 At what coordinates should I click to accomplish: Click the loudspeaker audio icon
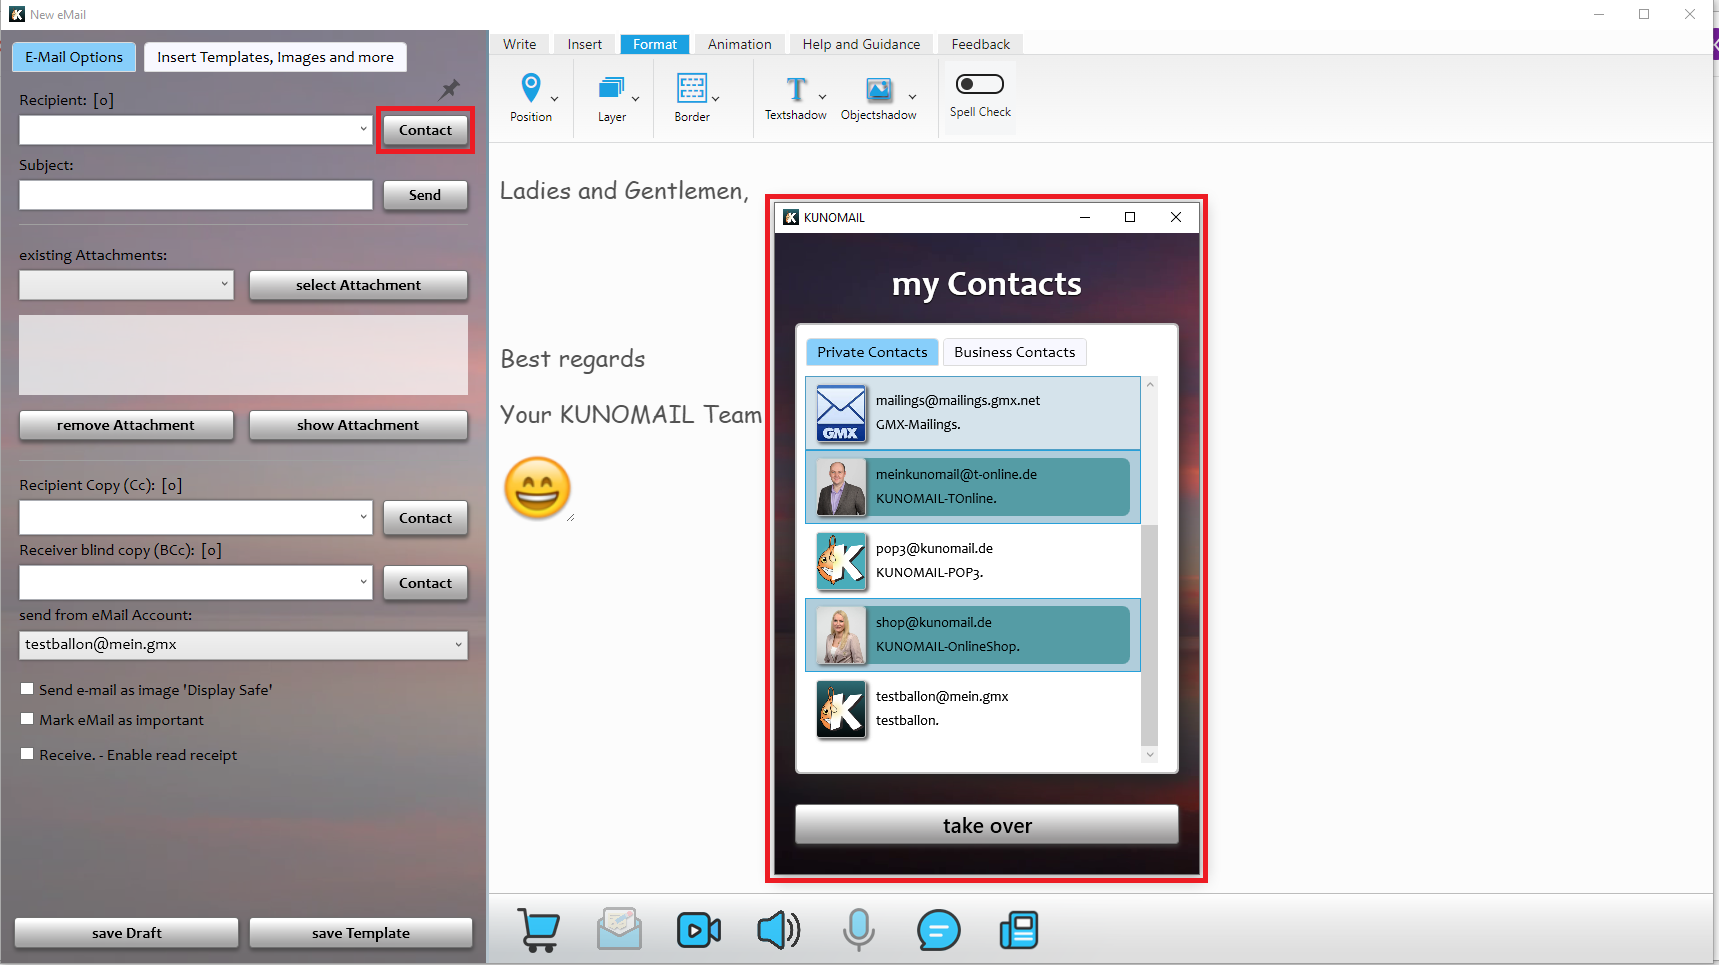[778, 930]
